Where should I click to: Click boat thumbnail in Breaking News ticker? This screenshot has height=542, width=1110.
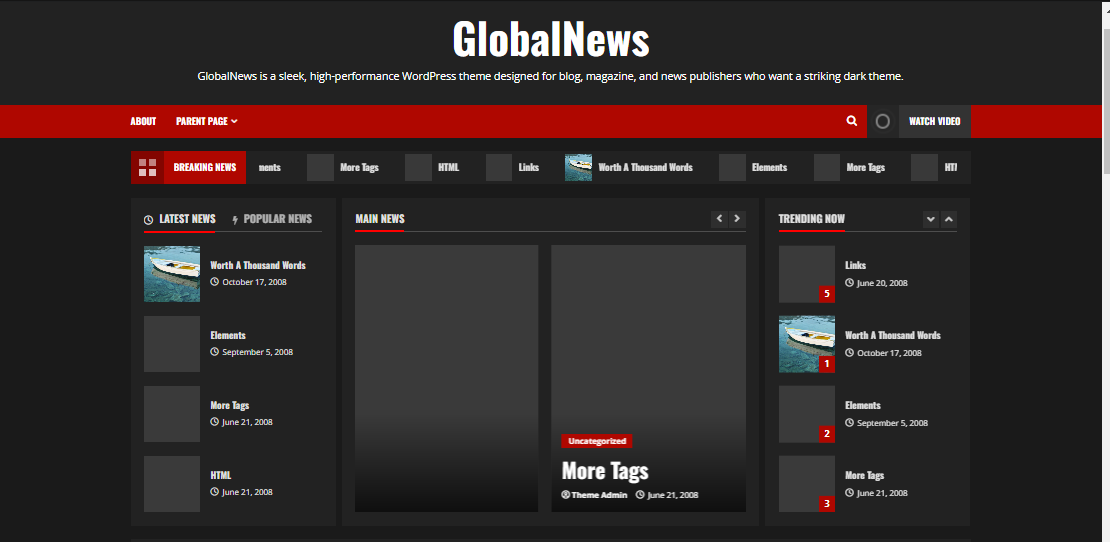(x=578, y=168)
